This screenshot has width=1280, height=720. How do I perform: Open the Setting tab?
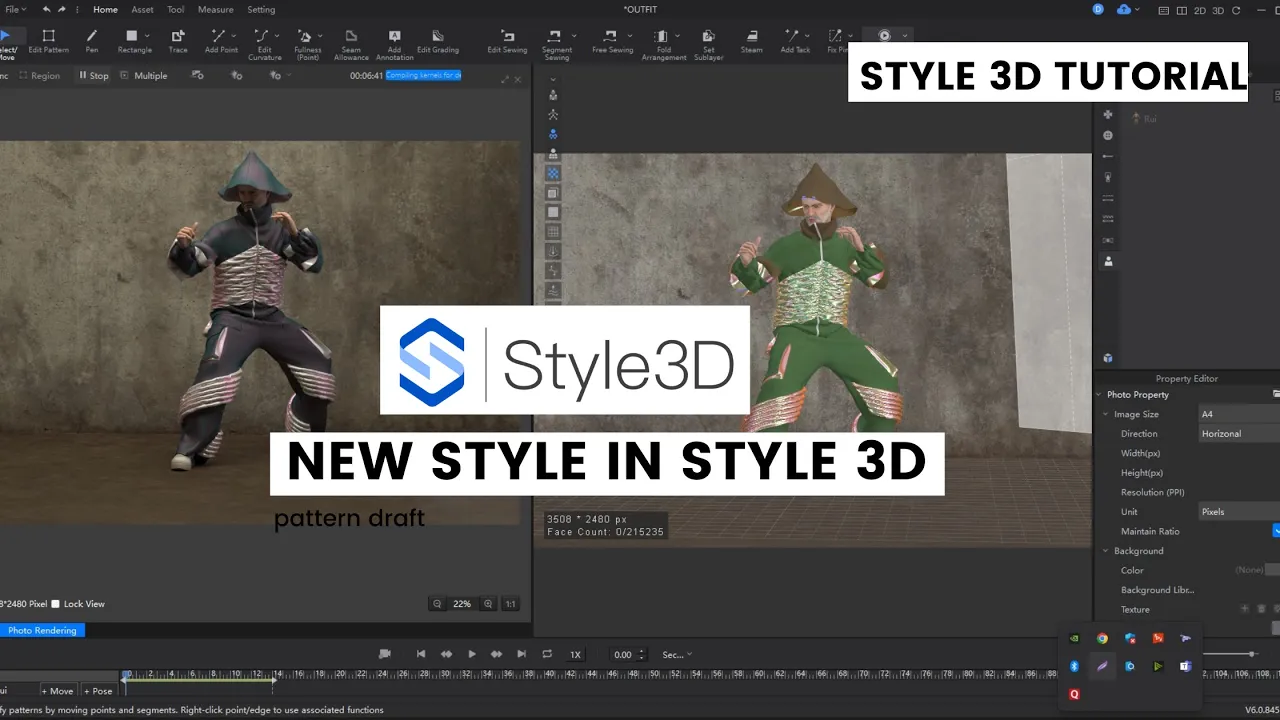pos(261,9)
